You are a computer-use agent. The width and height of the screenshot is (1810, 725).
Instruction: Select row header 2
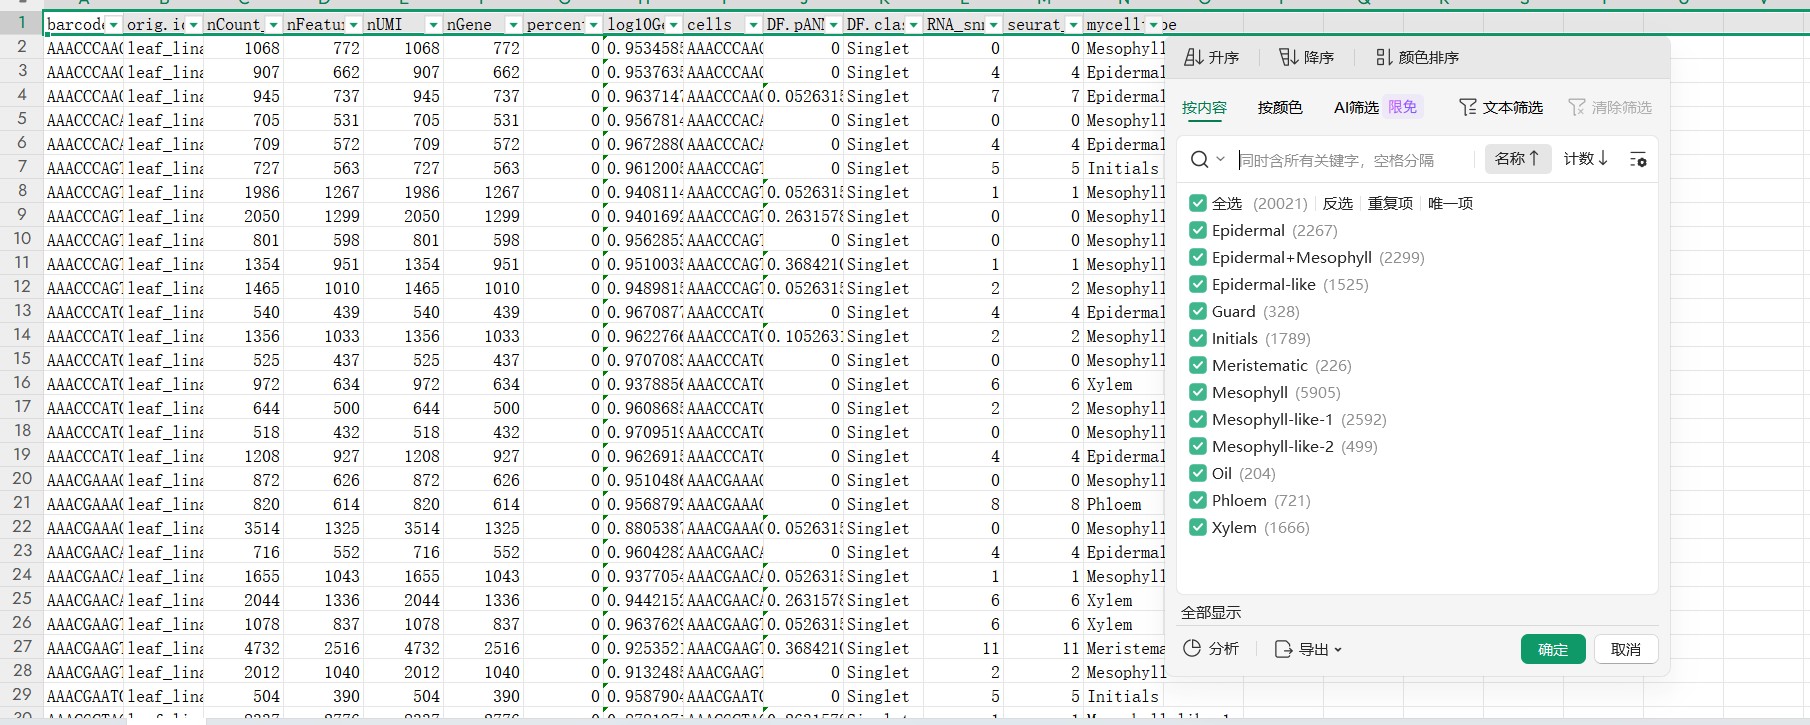tap(22, 47)
